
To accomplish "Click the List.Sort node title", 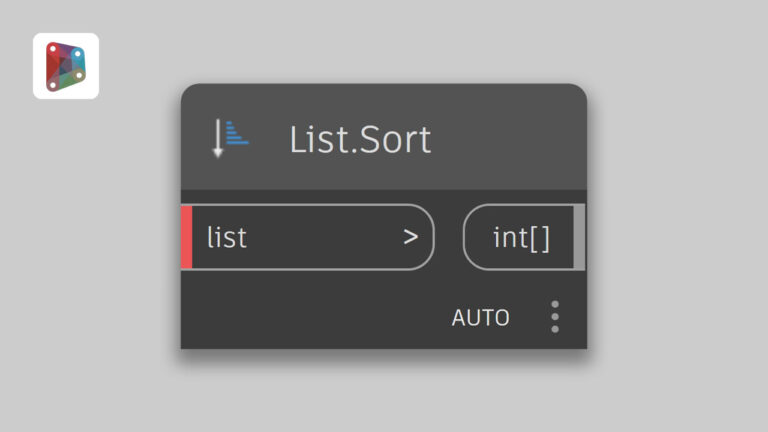I will [360, 140].
